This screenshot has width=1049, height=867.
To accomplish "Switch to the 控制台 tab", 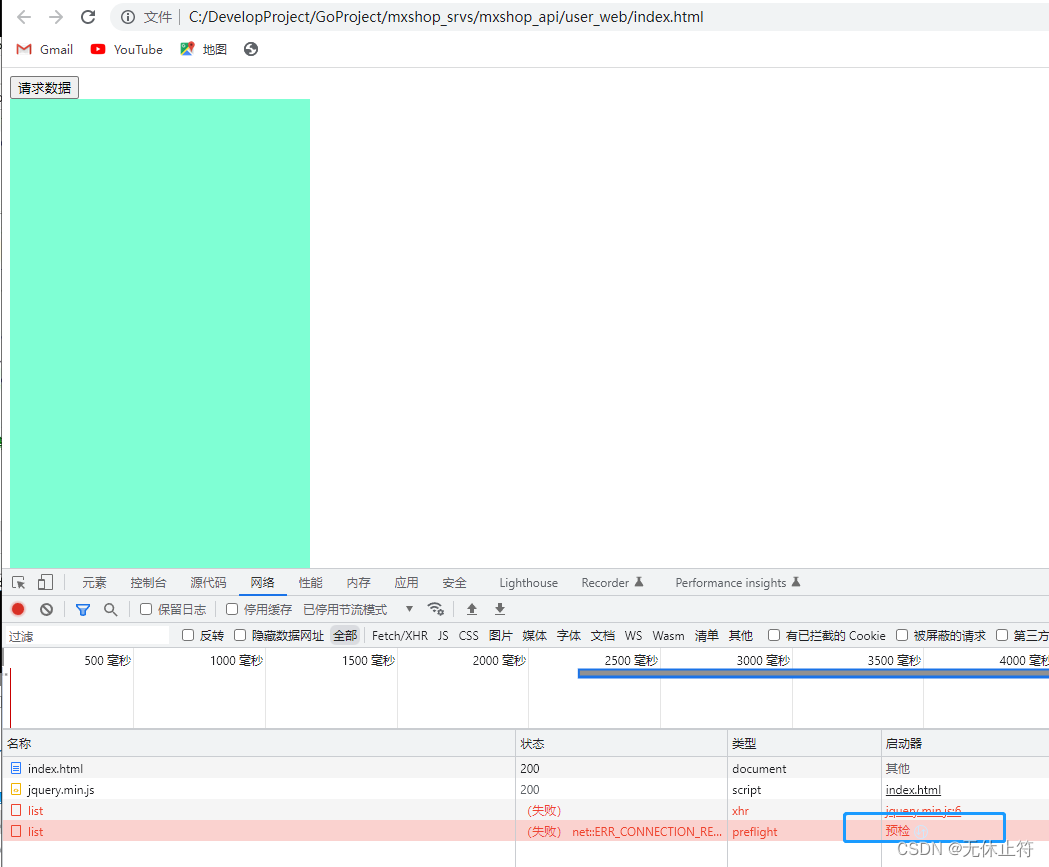I will tap(148, 583).
